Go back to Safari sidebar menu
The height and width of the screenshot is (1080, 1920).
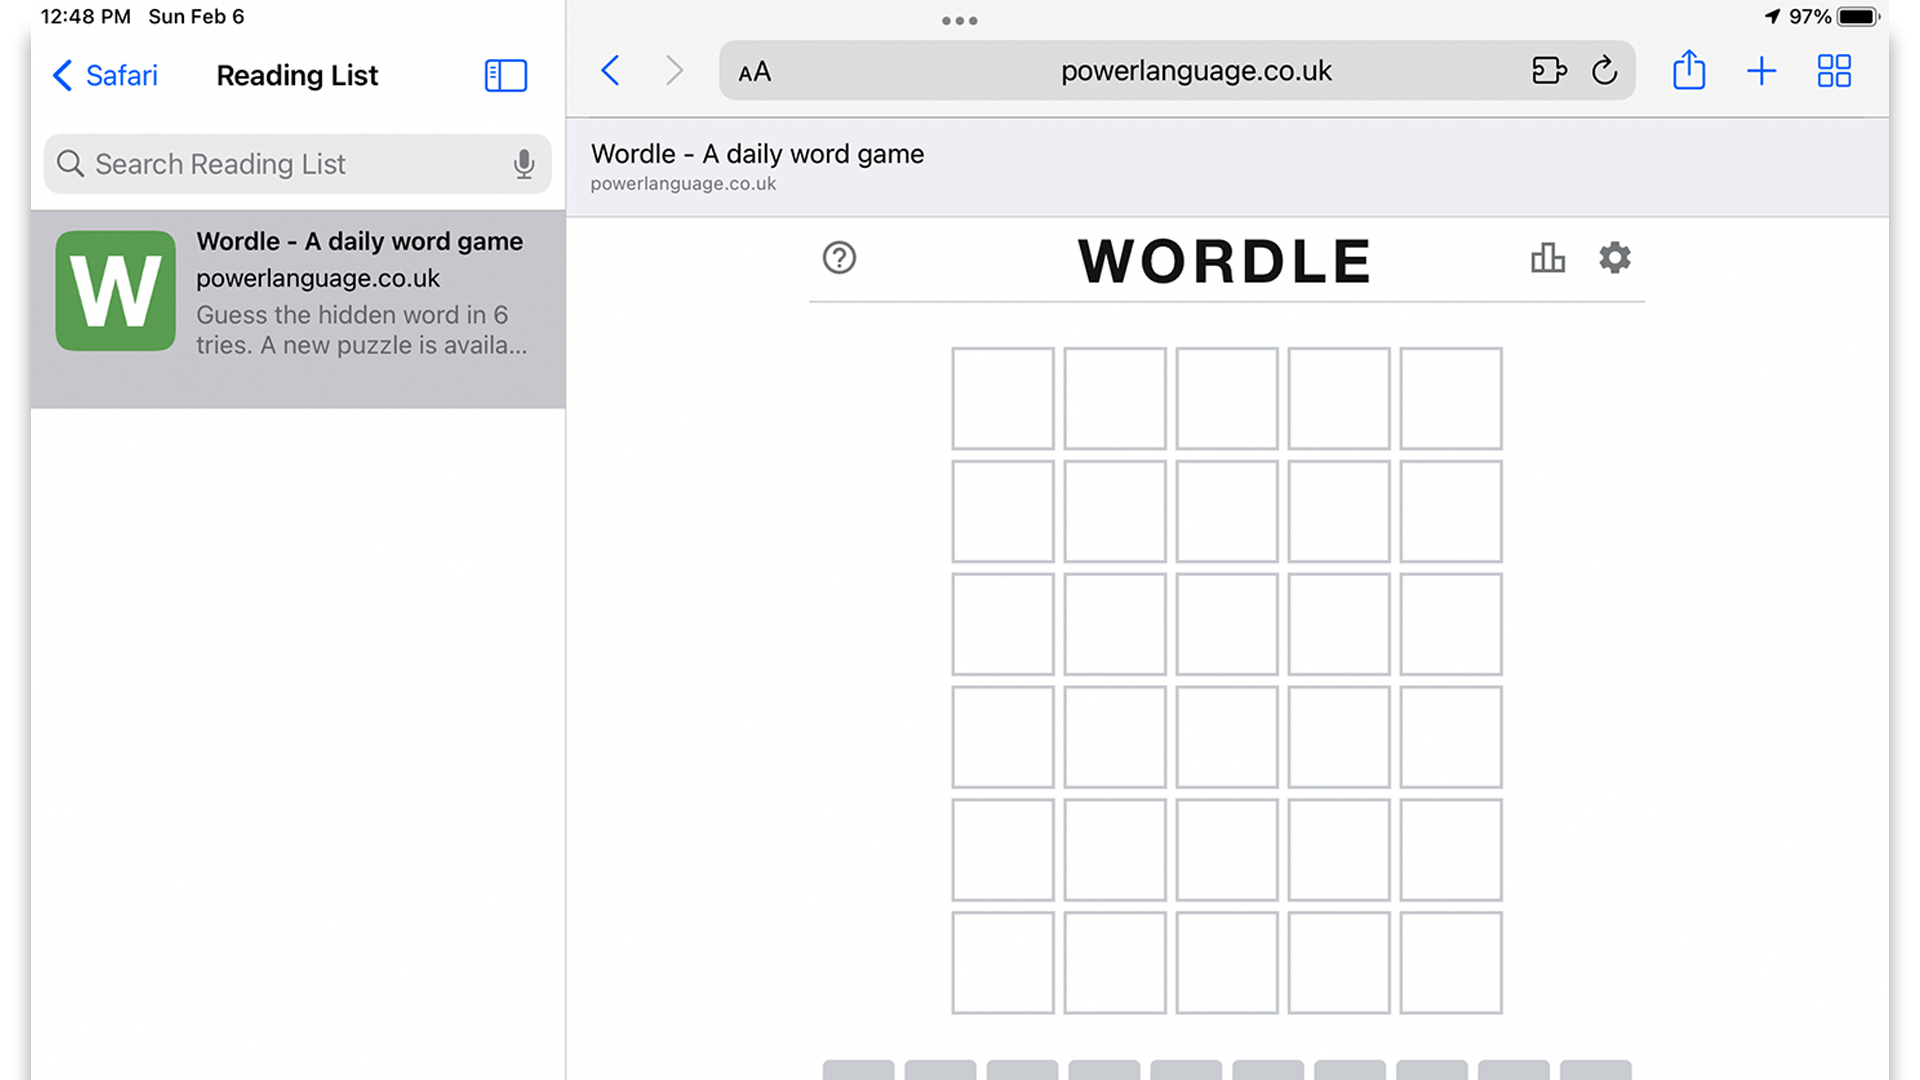click(105, 75)
